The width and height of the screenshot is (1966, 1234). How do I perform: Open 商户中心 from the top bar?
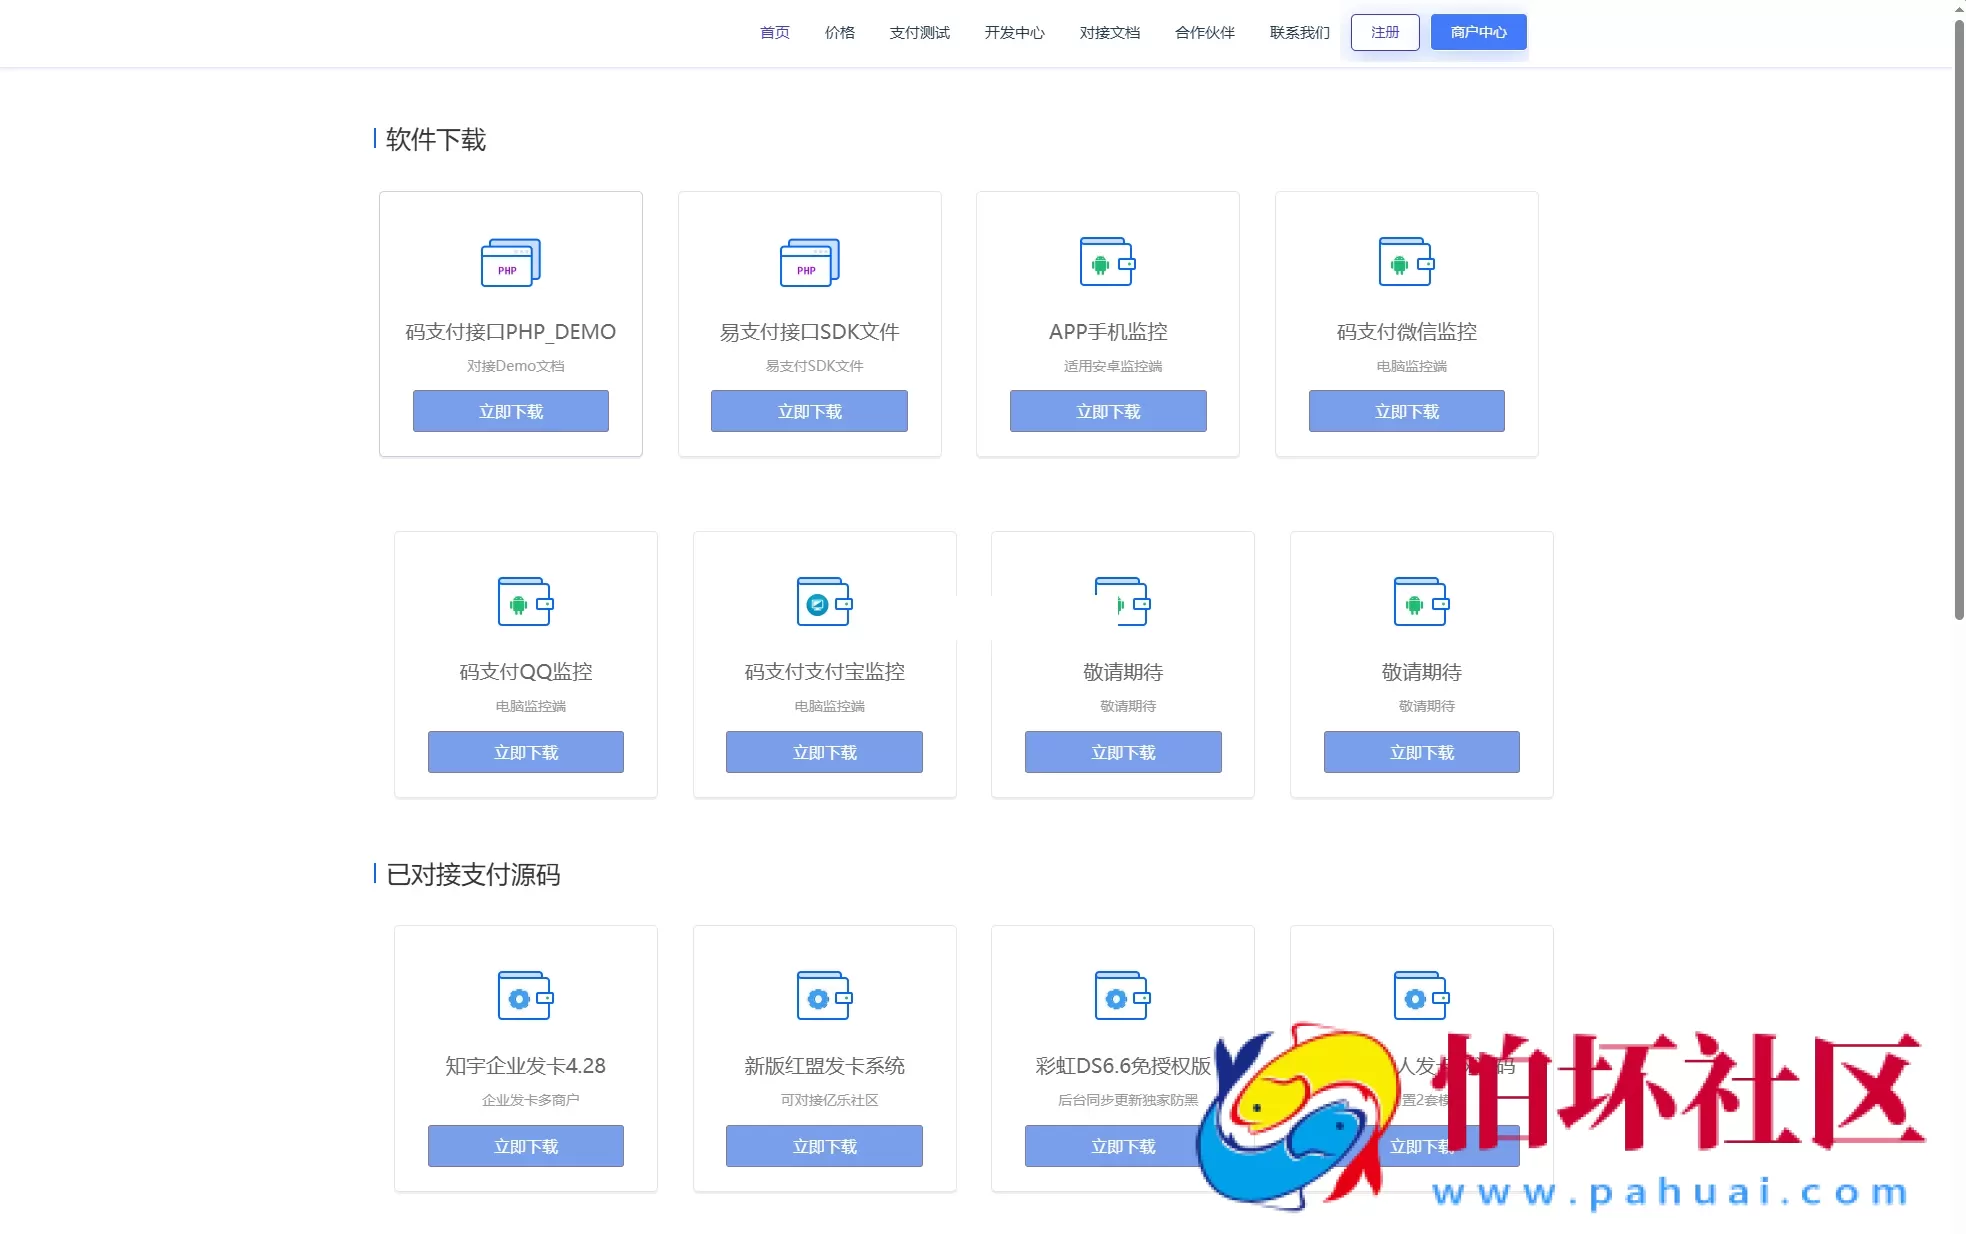(1478, 32)
